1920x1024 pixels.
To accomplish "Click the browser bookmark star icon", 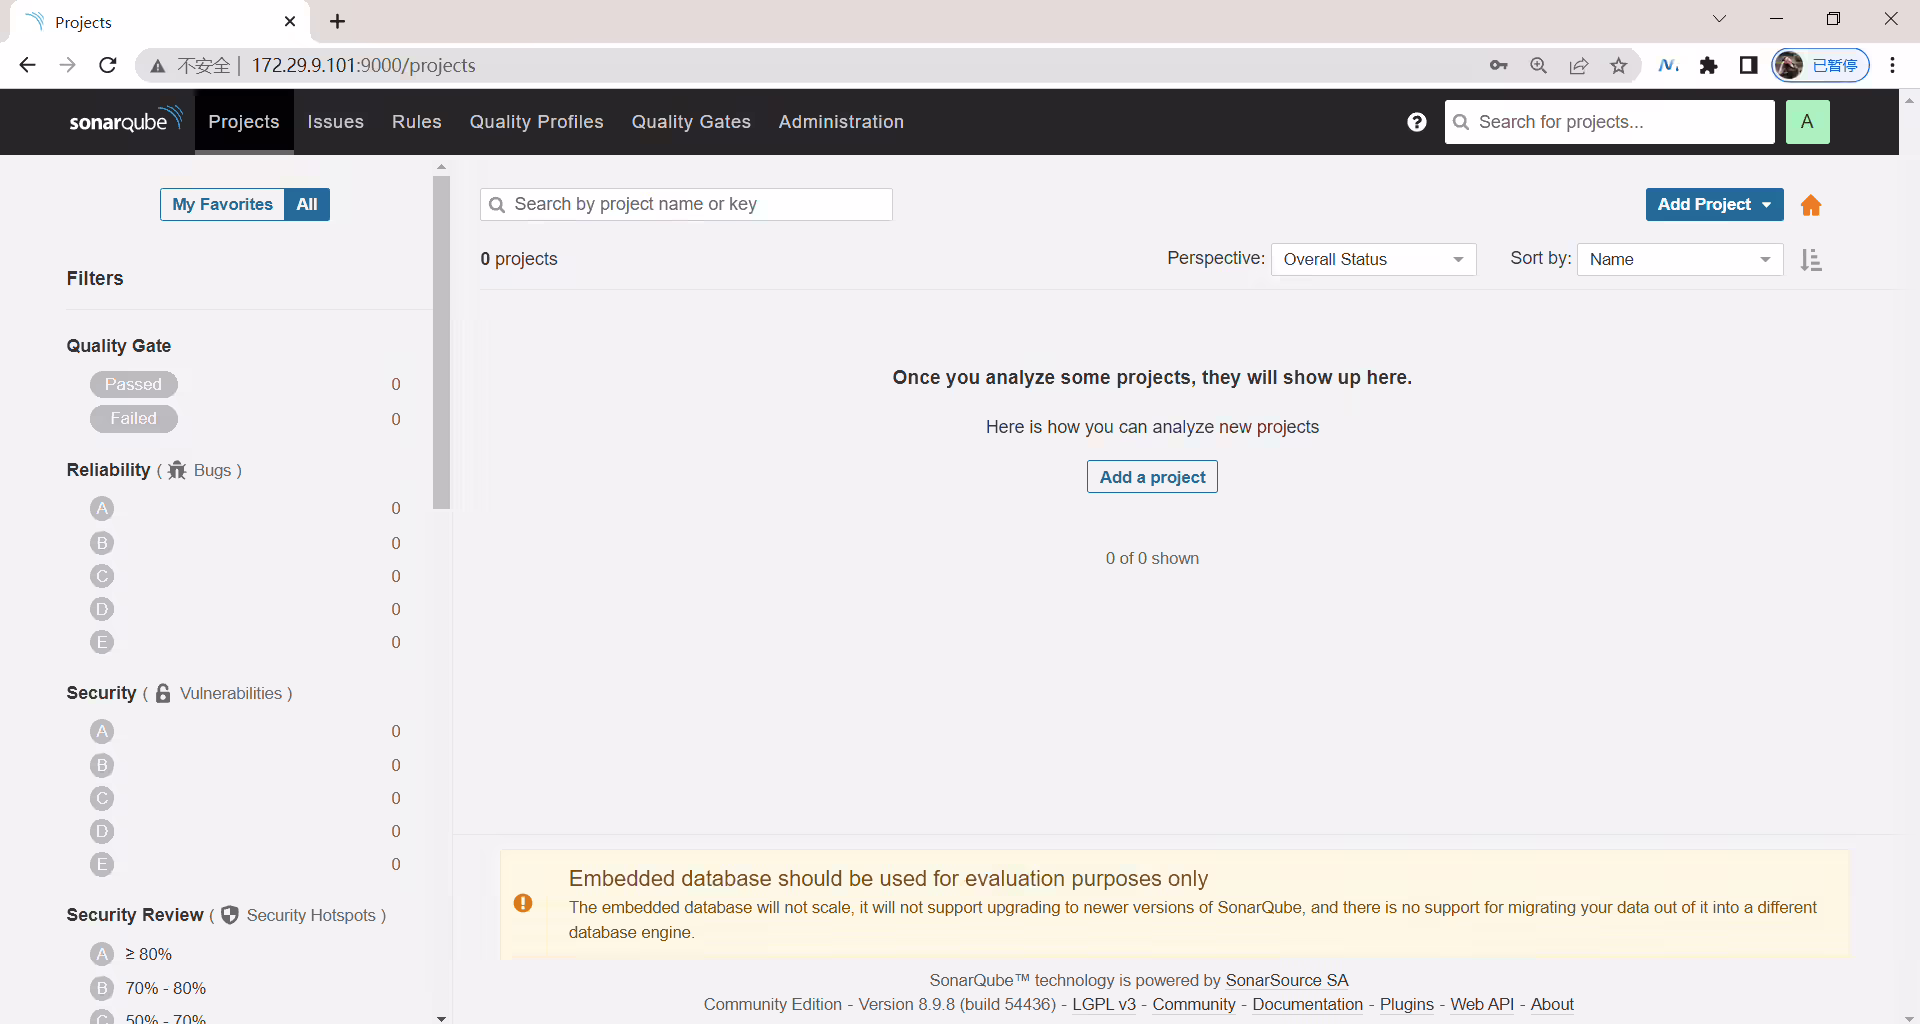I will (x=1619, y=66).
